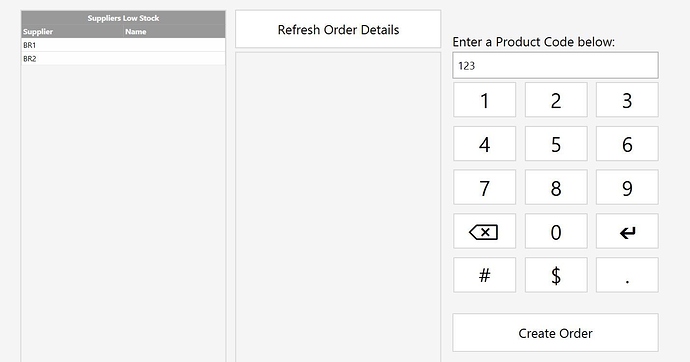This screenshot has height=362, width=690.
Task: Tap keypad number 3
Action: click(x=627, y=100)
